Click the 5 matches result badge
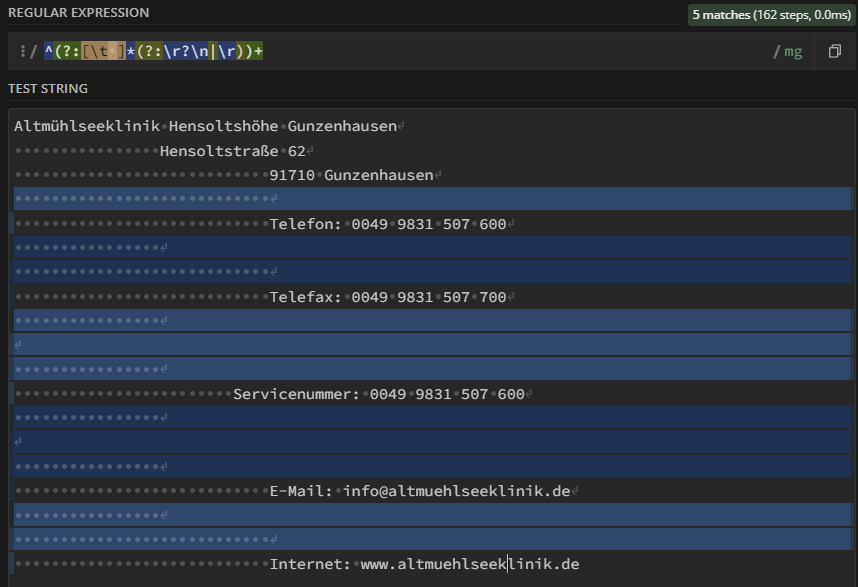The height and width of the screenshot is (587, 858). pos(770,15)
